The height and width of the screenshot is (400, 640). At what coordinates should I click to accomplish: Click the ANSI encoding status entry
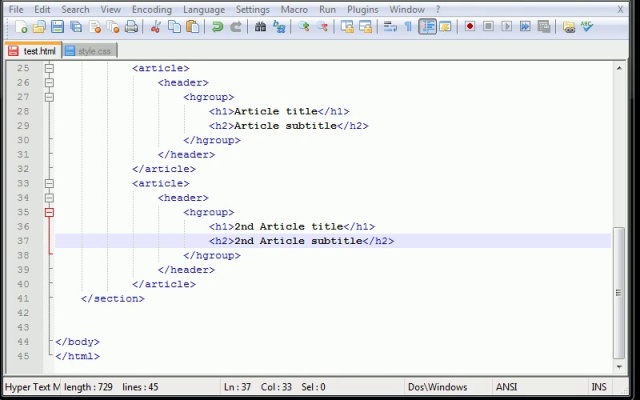pyautogui.click(x=506, y=387)
